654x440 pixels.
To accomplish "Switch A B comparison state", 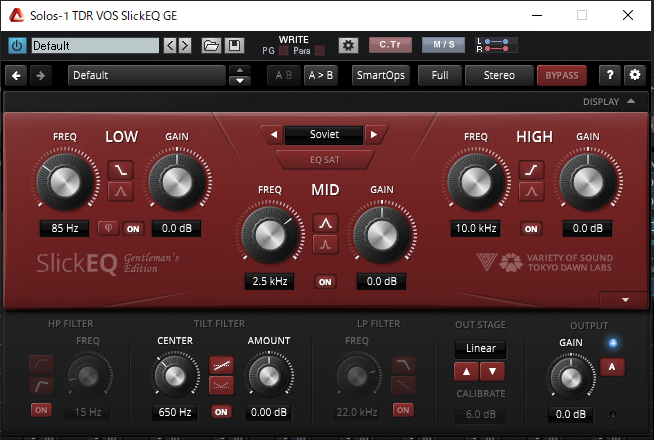I will 284,75.
